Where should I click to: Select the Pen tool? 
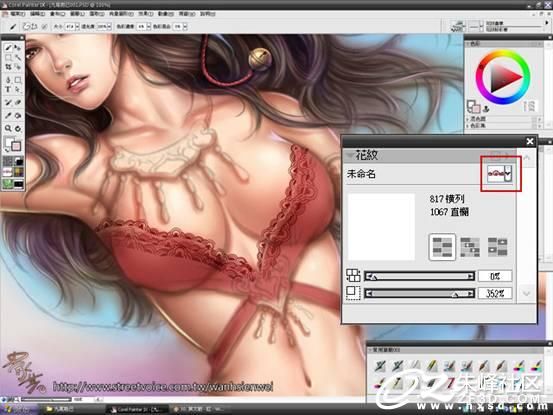tap(8, 80)
